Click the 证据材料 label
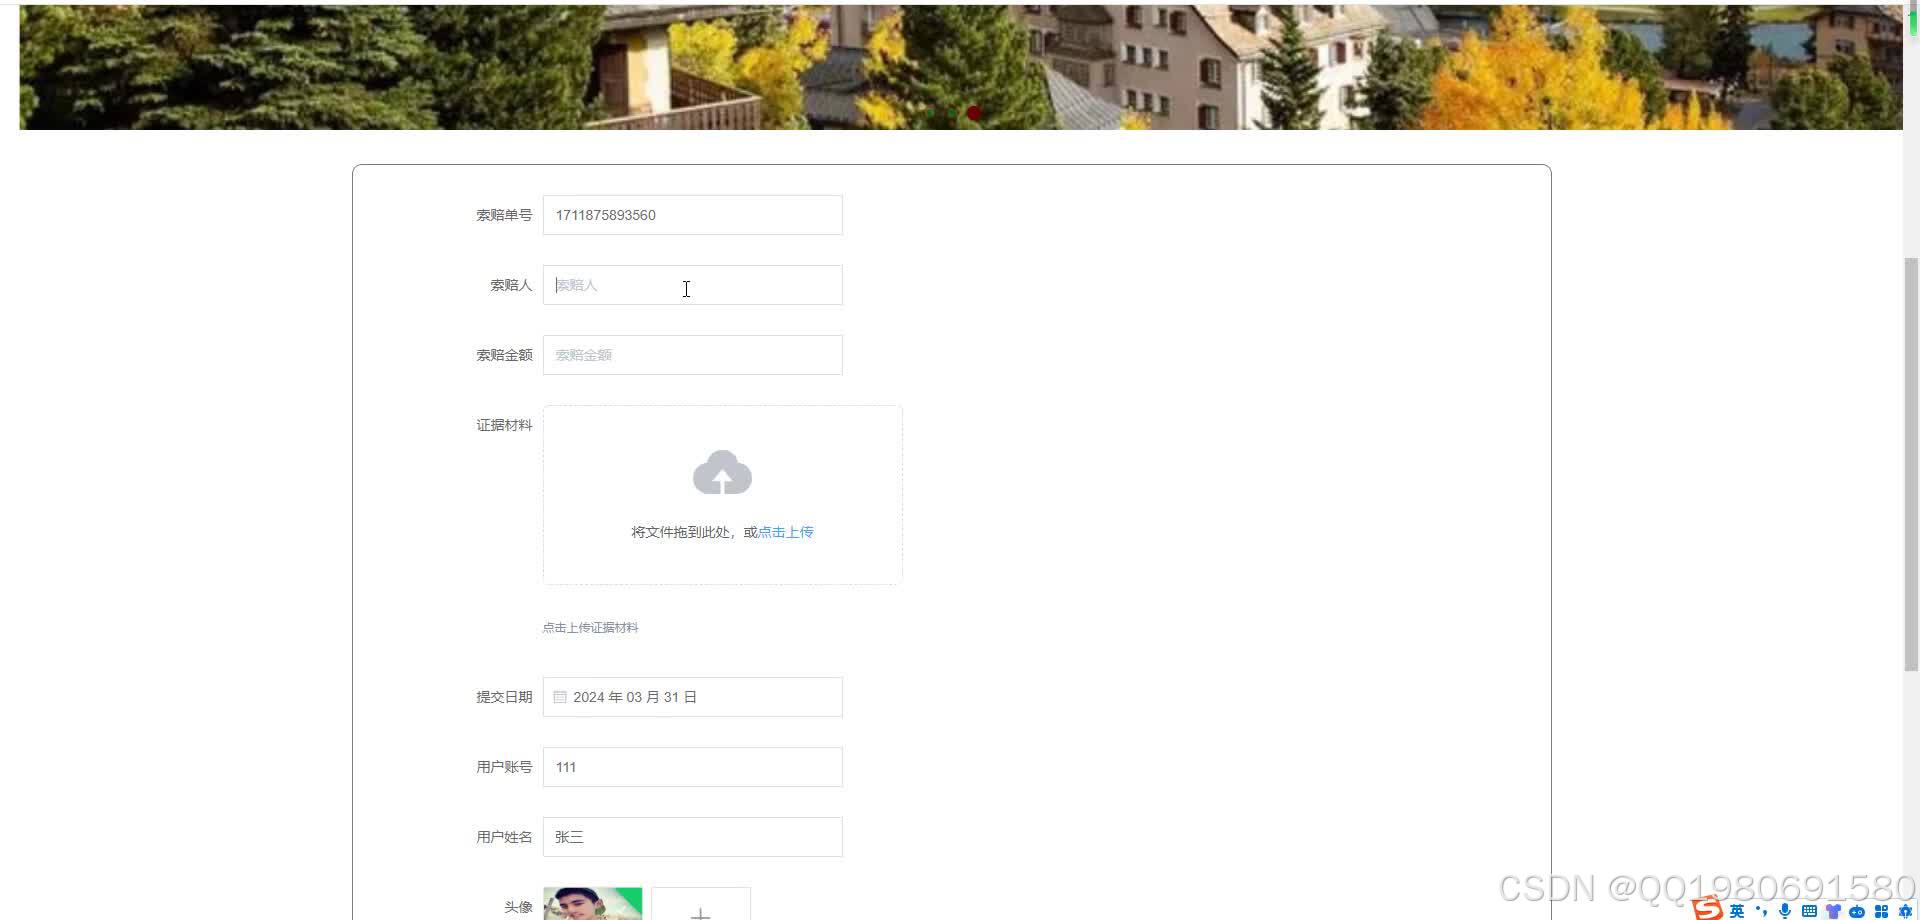 (x=504, y=425)
